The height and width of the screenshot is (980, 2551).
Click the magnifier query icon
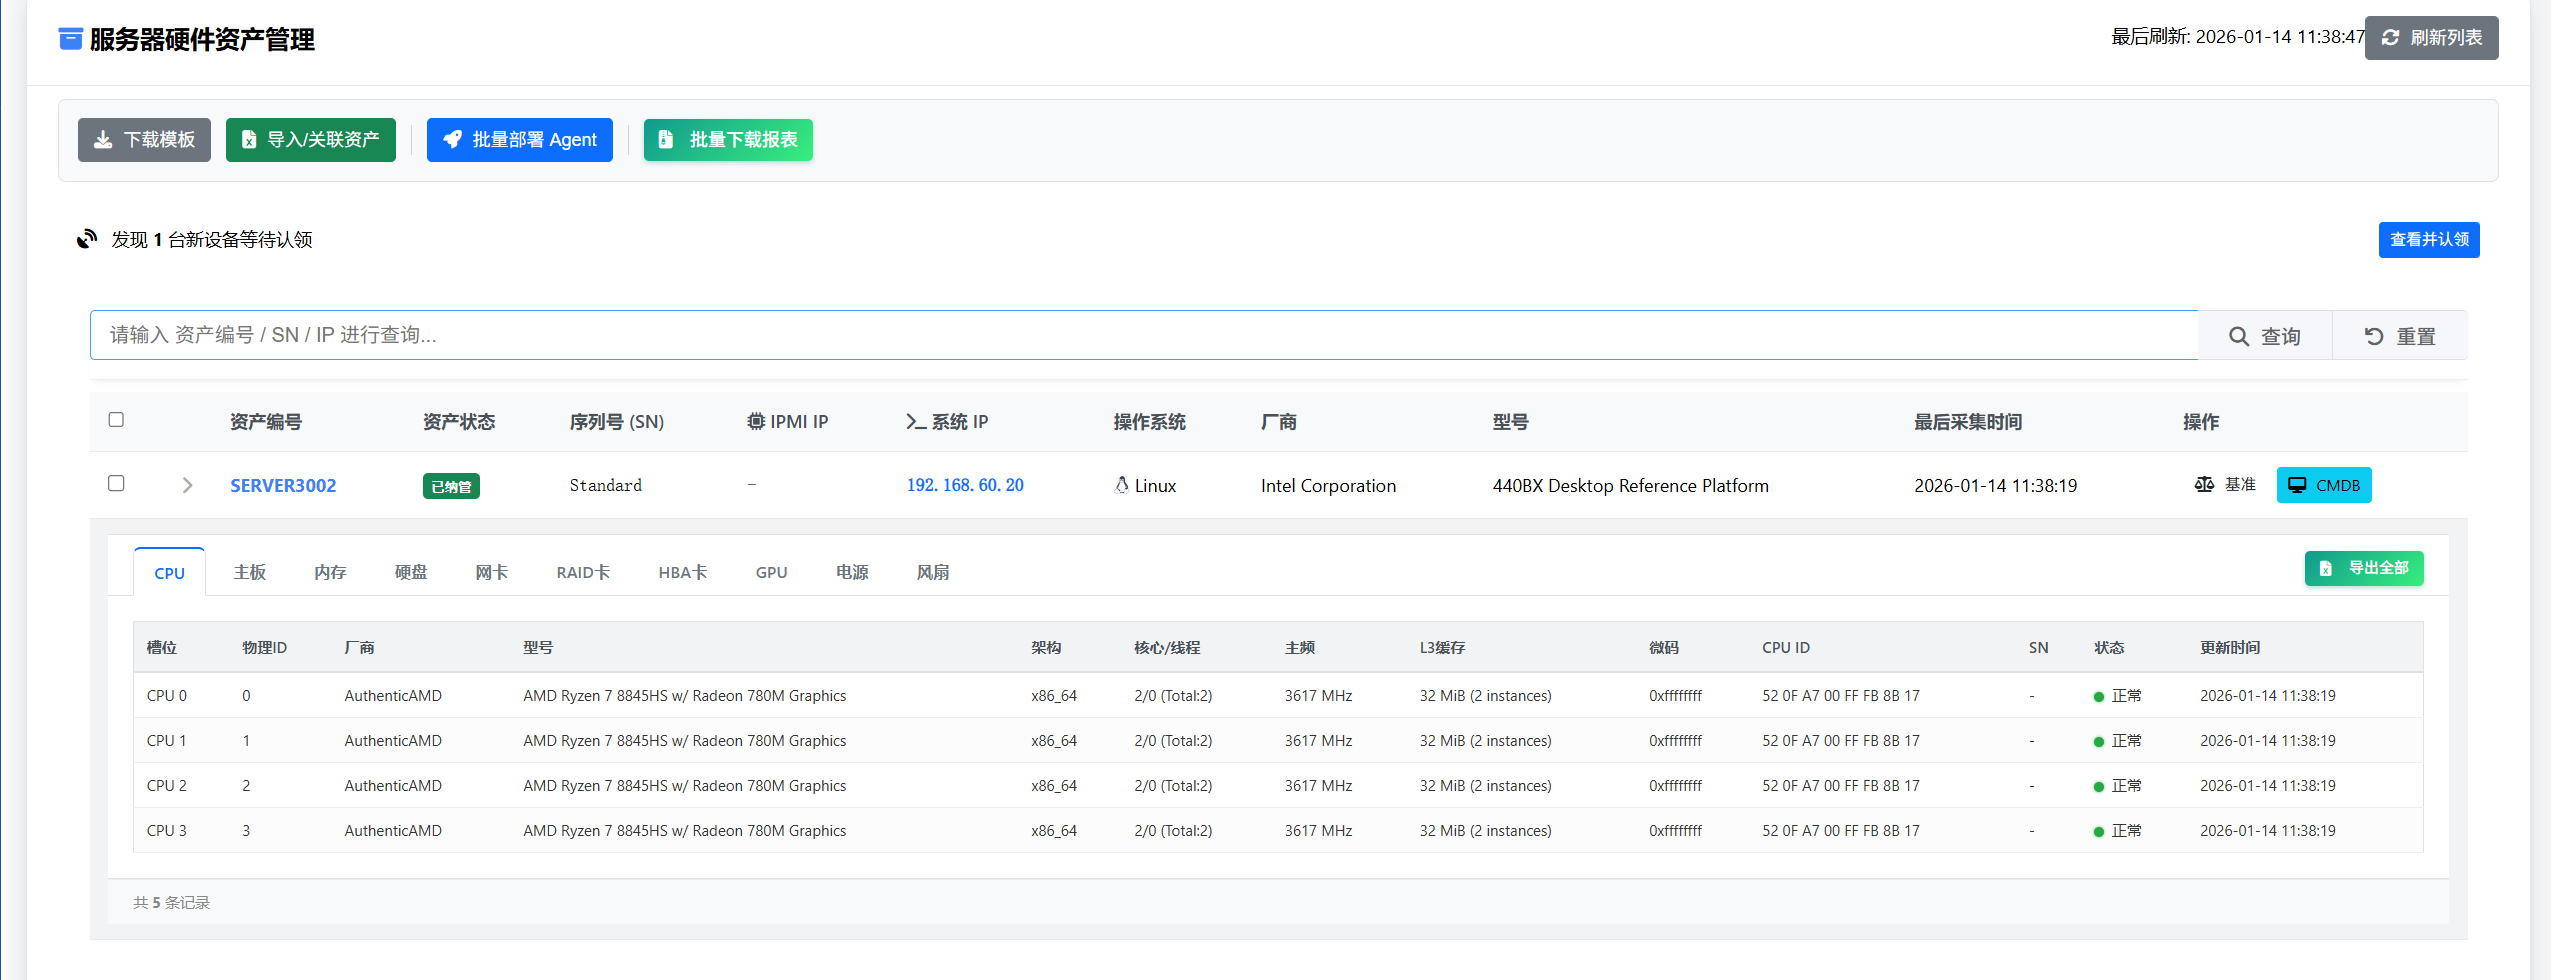pos(2239,337)
